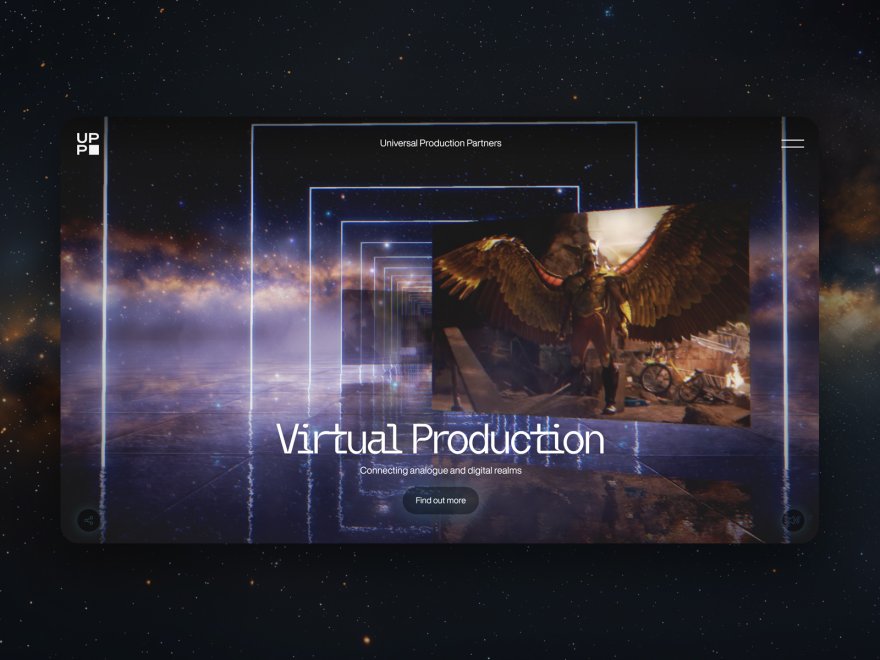Select the dimmed thumbnail behind featured image
Screen dimensions: 880x660
point(387,327)
